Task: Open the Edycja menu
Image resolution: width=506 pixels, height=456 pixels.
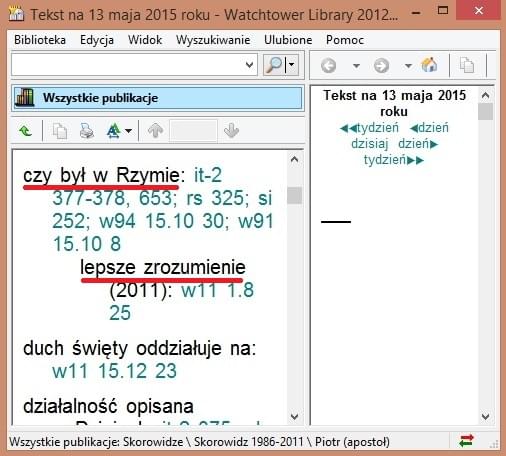Action: click(97, 40)
